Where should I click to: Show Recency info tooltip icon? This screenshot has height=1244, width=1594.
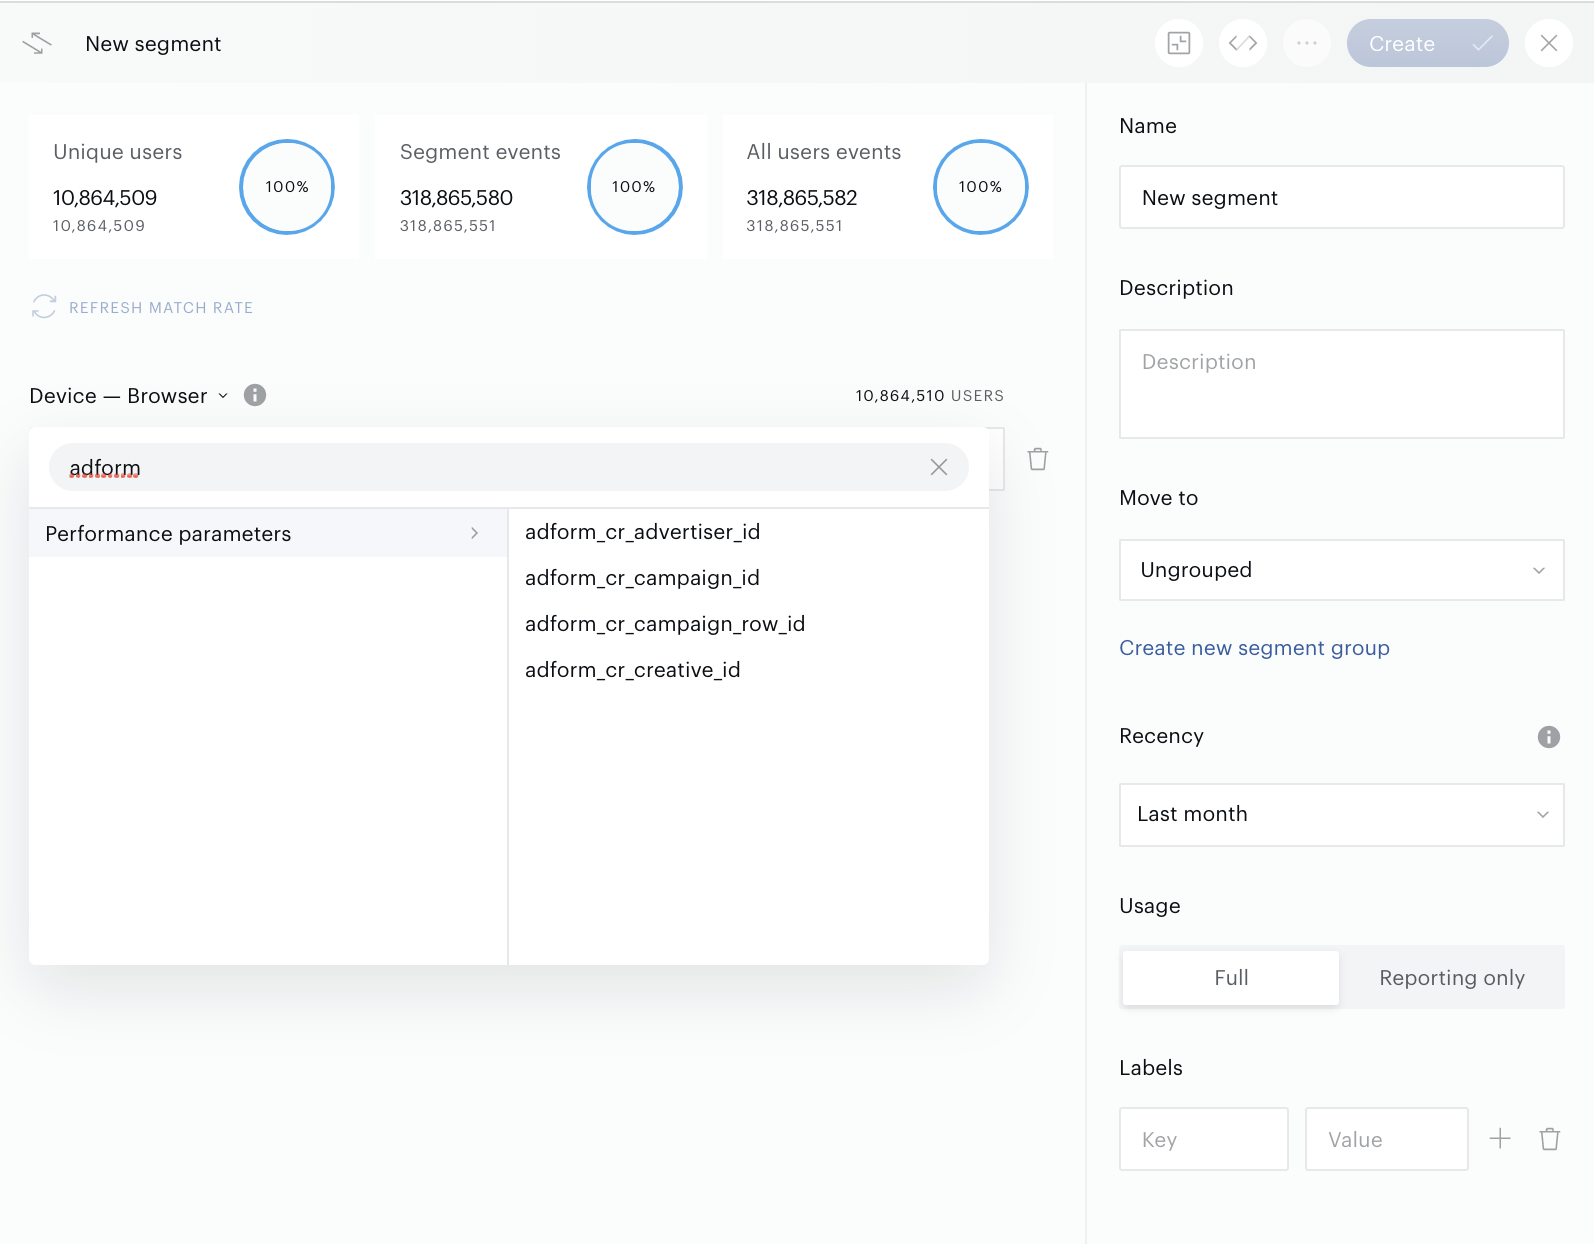[1549, 737]
